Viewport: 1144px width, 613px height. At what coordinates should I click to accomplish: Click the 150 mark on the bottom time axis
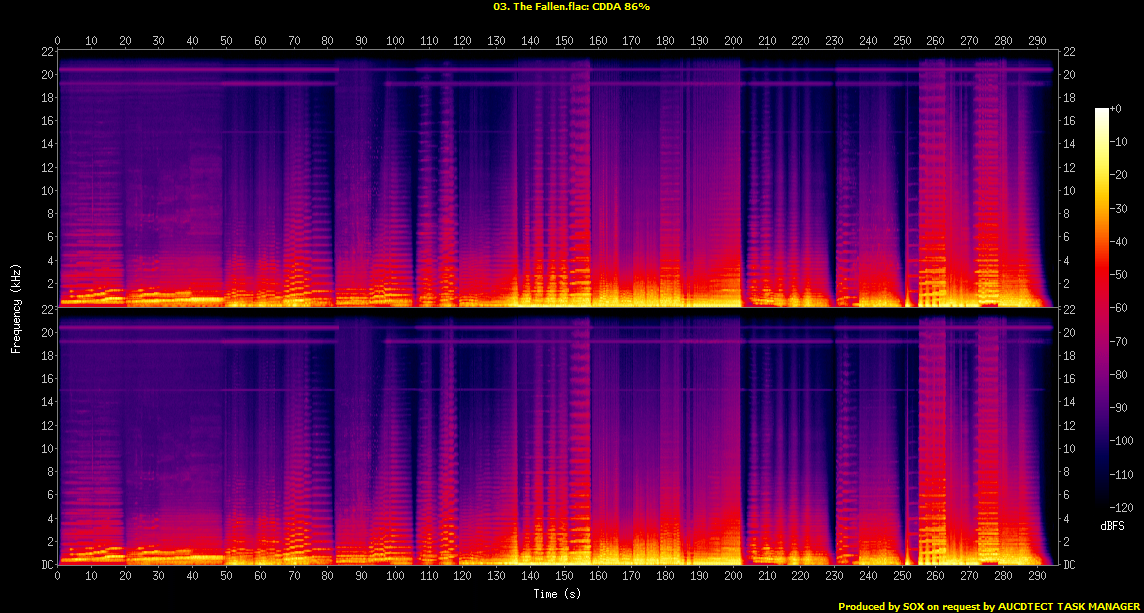pyautogui.click(x=564, y=576)
